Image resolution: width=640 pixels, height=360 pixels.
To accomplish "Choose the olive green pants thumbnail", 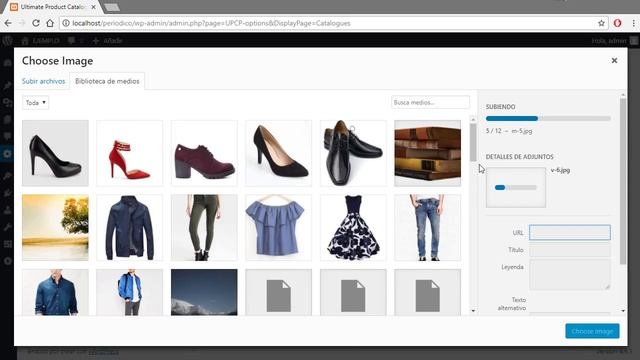I will click(204, 228).
